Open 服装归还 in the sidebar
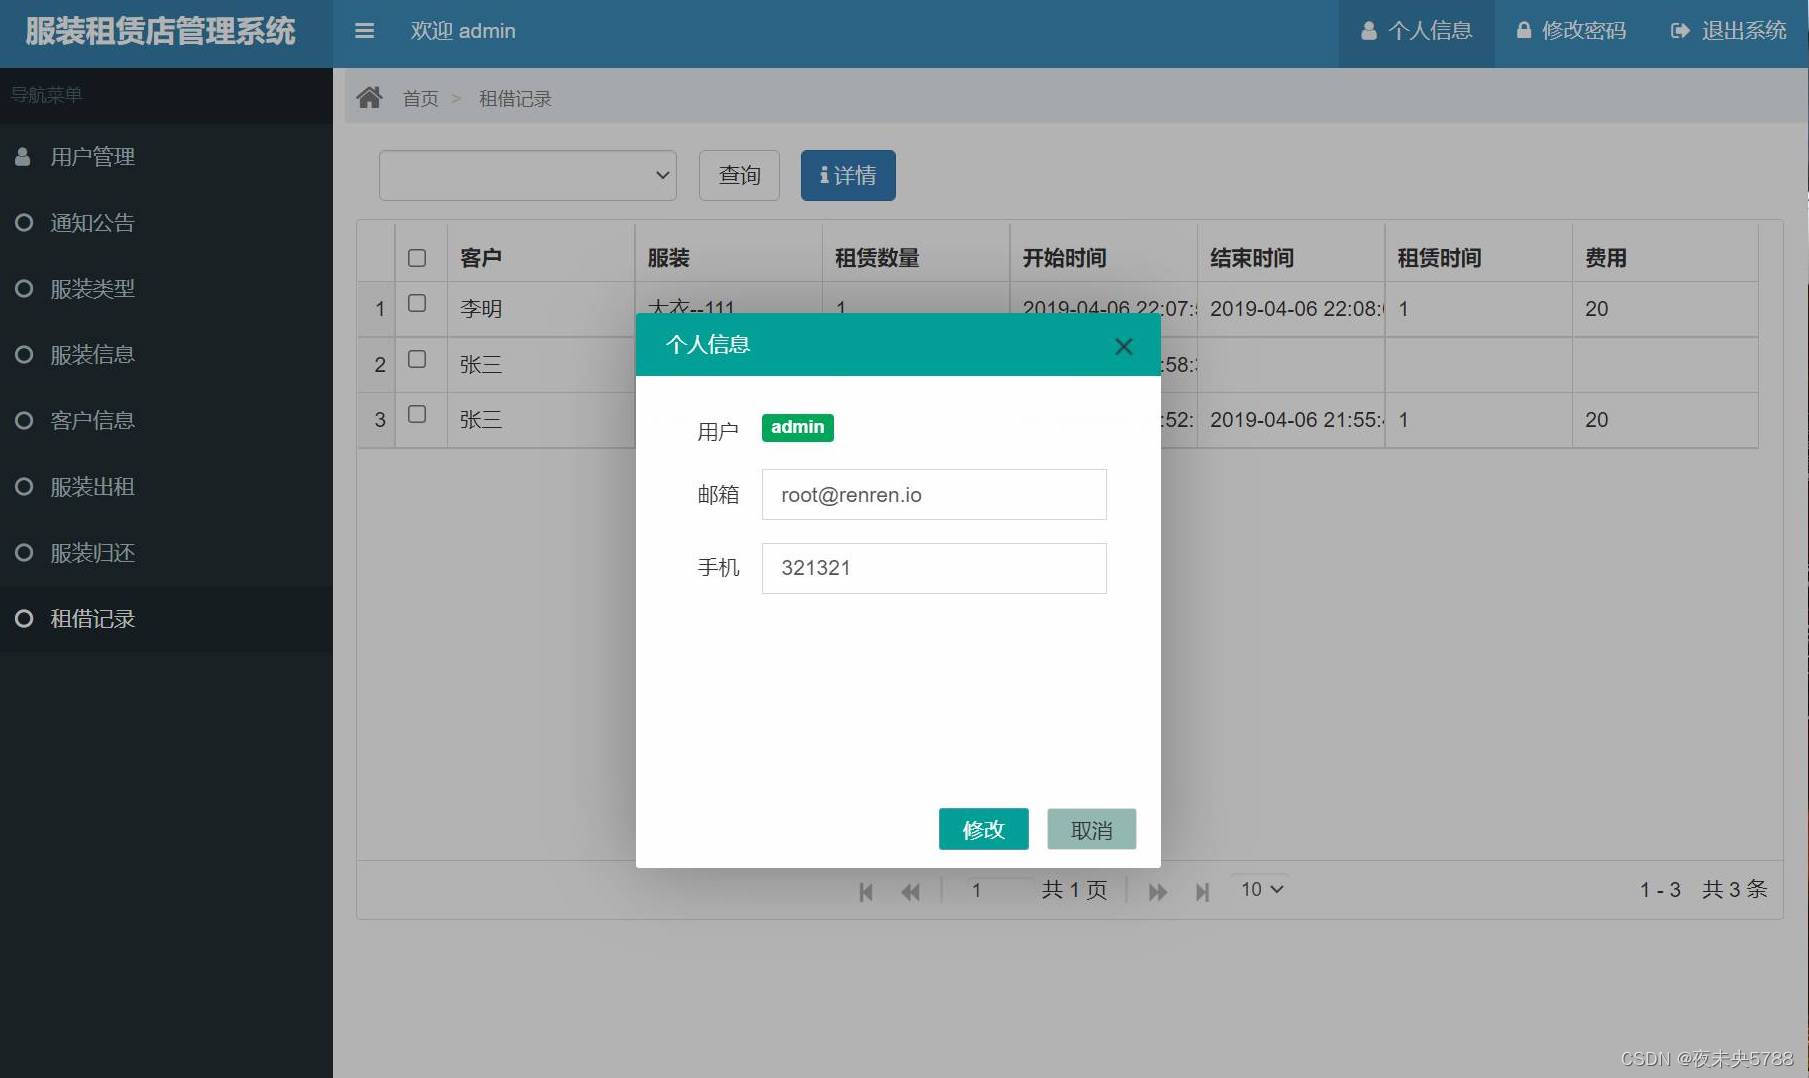 166,553
